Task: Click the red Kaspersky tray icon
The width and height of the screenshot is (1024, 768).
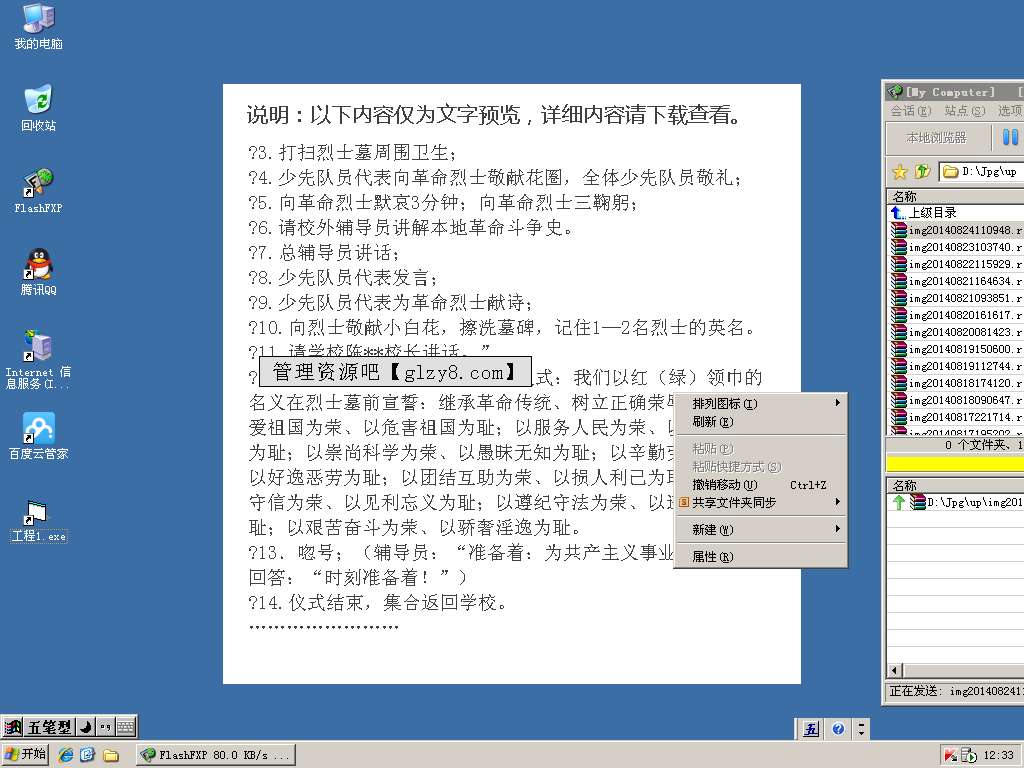Action: [x=950, y=756]
